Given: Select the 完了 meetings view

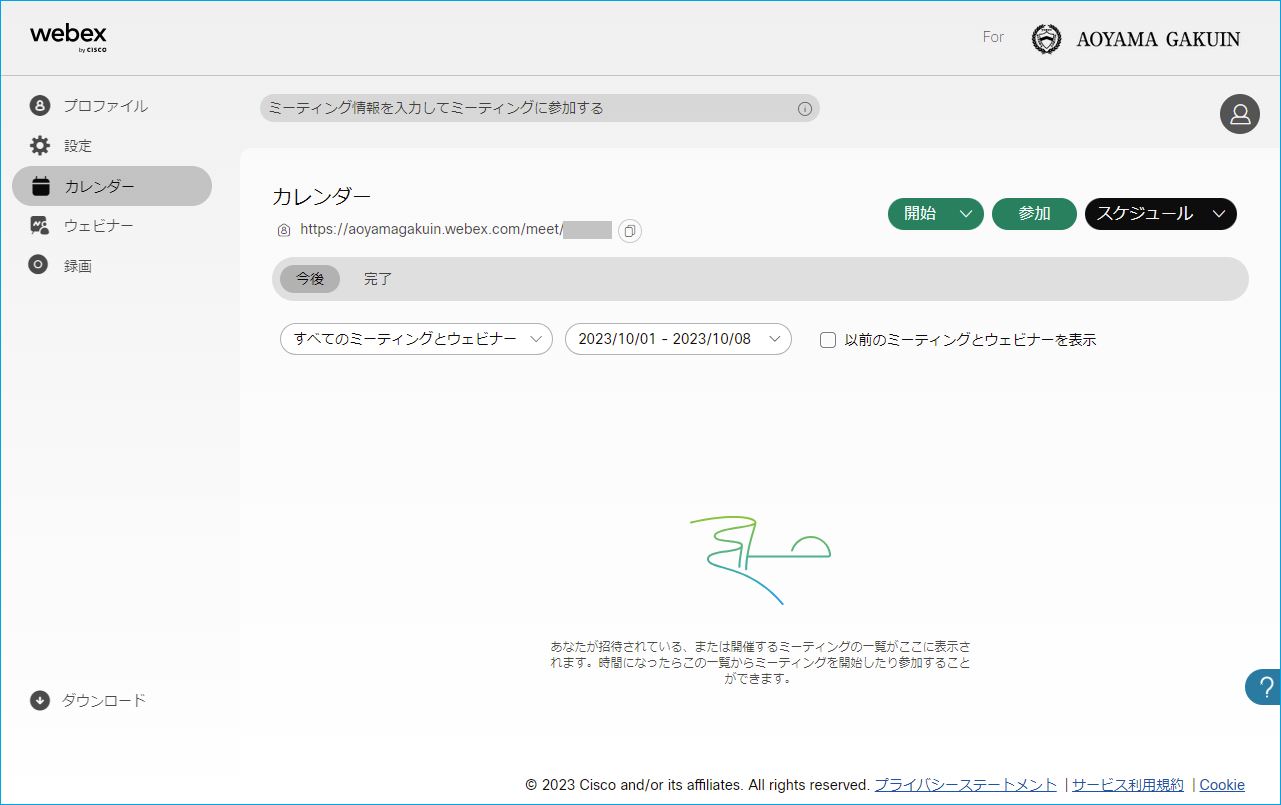Looking at the screenshot, I should coord(377,279).
